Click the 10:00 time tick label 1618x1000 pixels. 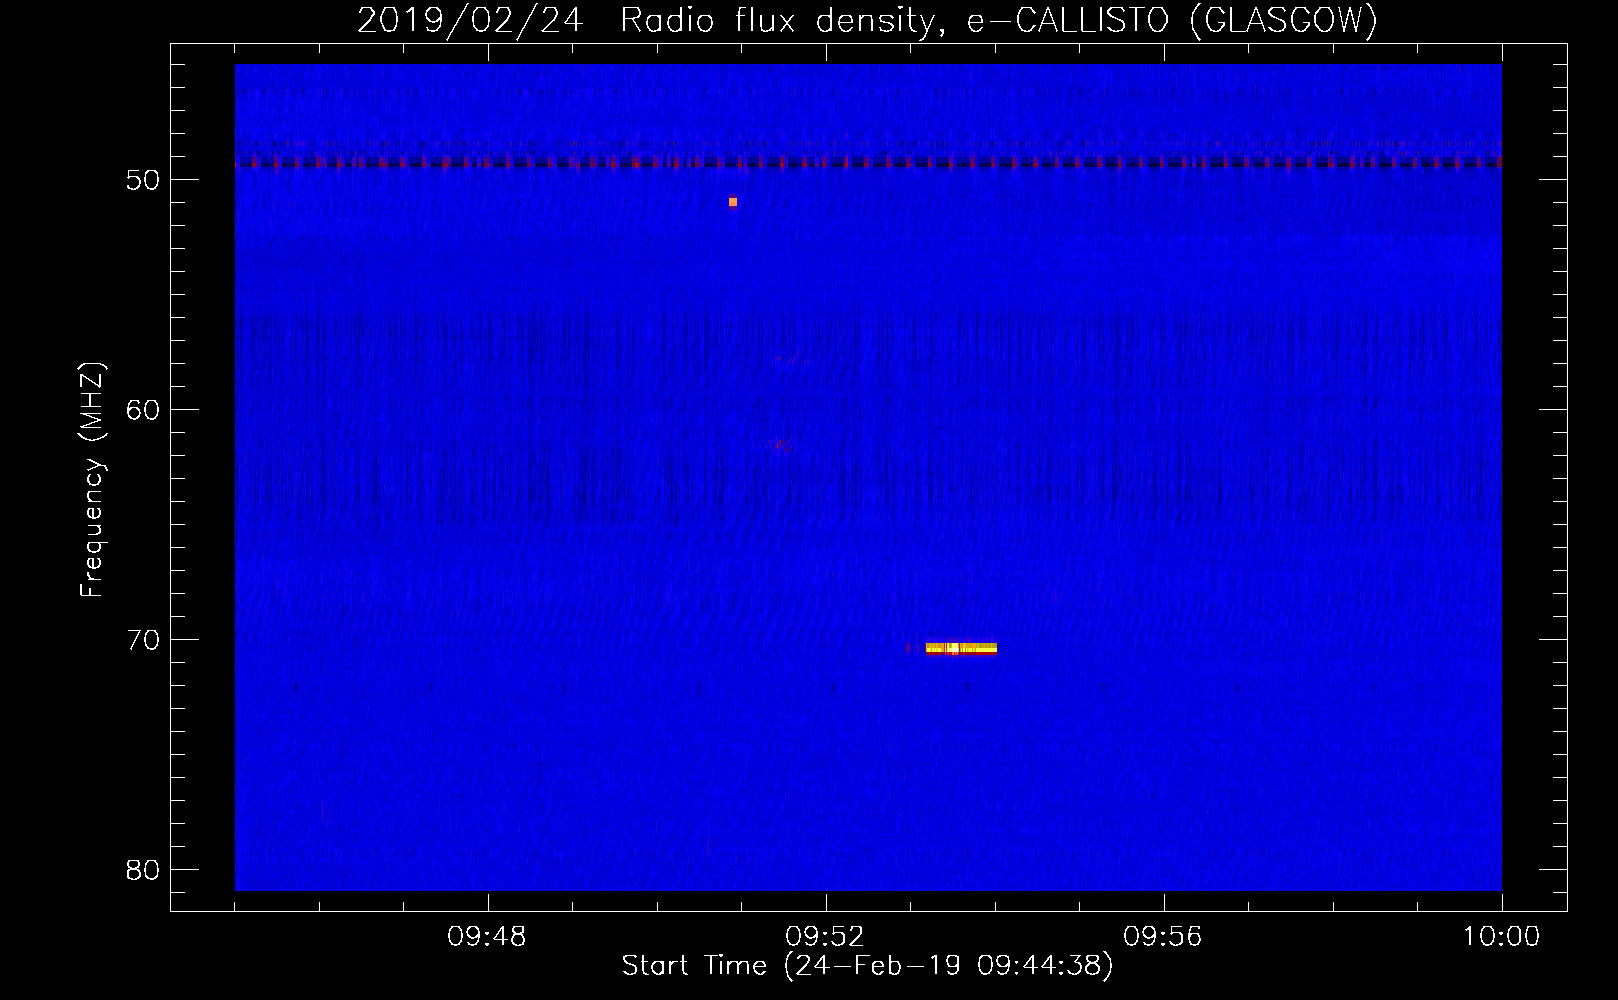tap(1501, 937)
